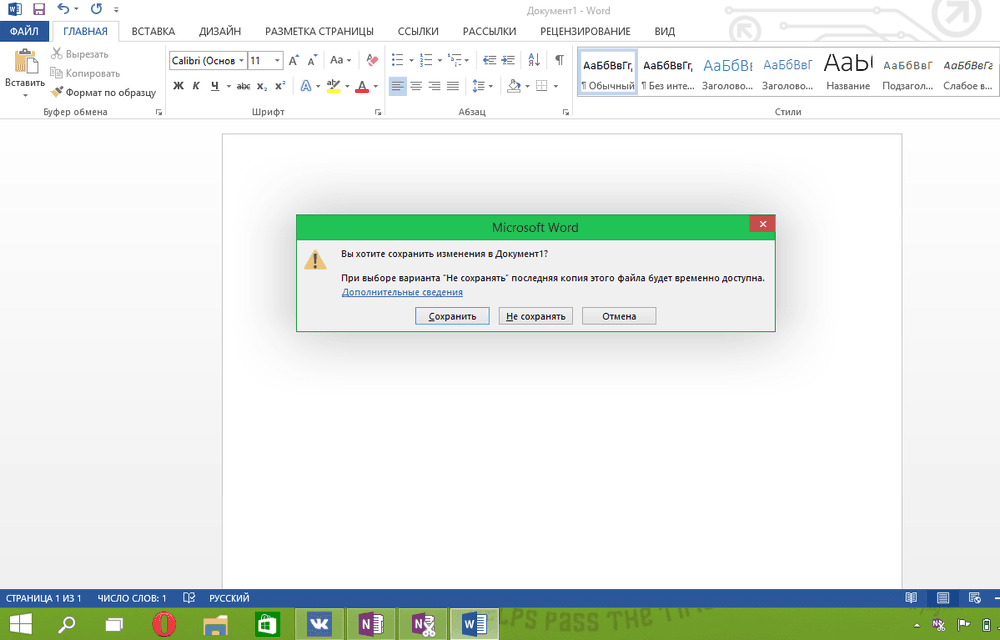Click Cut (Вырезать) scissors icon
This screenshot has width=1000, height=640.
coord(57,54)
